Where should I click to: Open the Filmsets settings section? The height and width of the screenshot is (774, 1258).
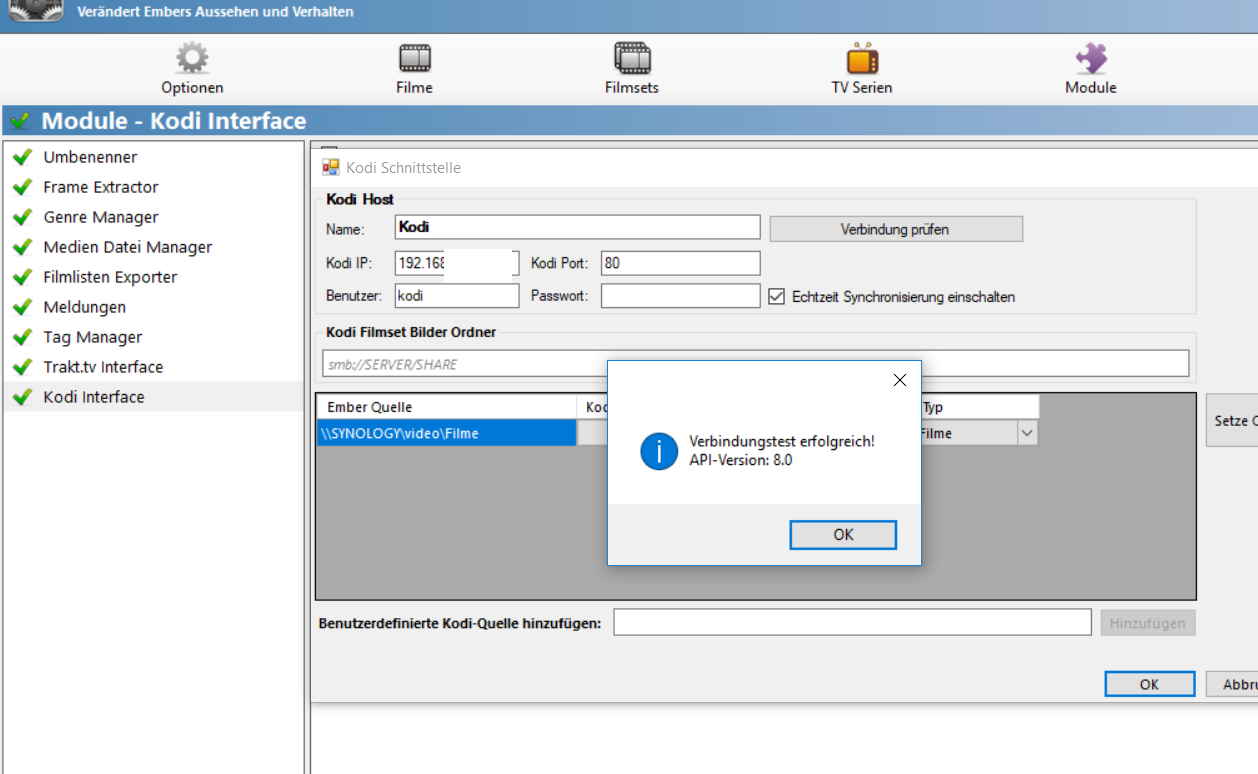(632, 68)
